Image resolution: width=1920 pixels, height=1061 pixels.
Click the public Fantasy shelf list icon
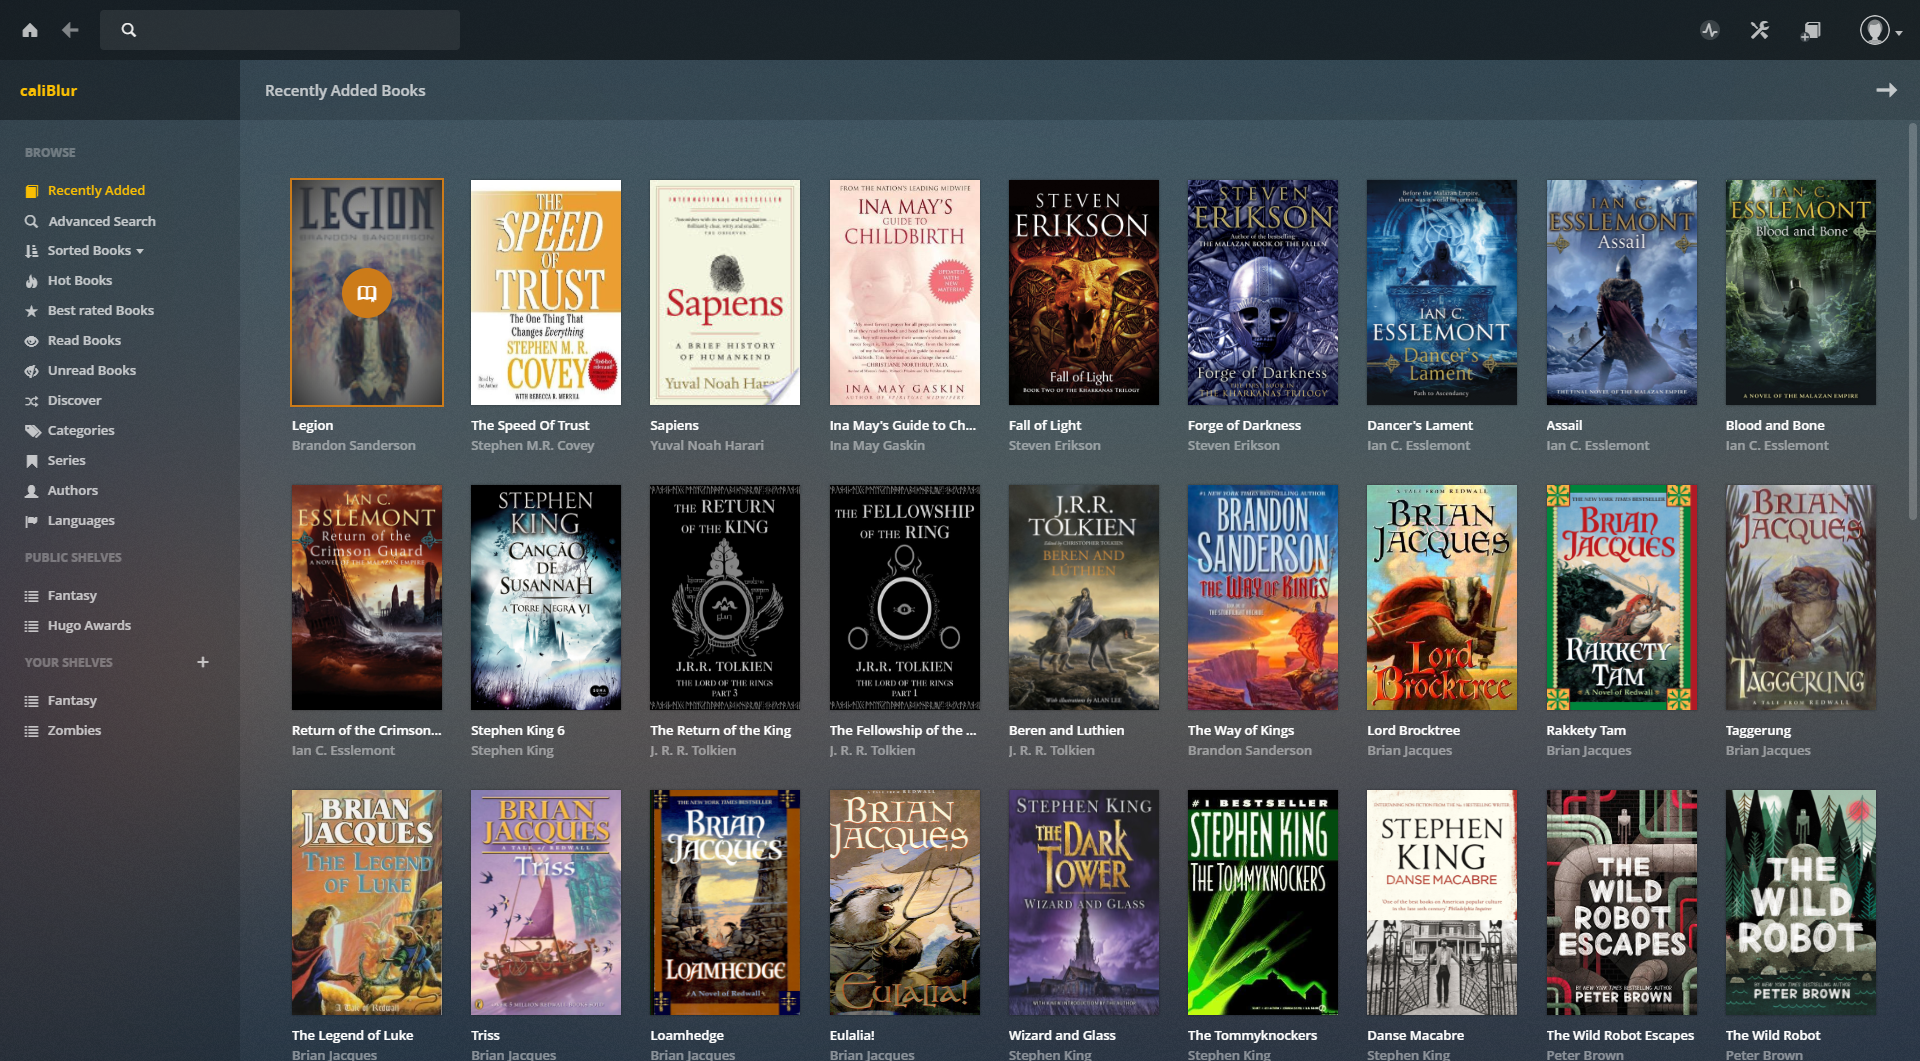pyautogui.click(x=32, y=596)
